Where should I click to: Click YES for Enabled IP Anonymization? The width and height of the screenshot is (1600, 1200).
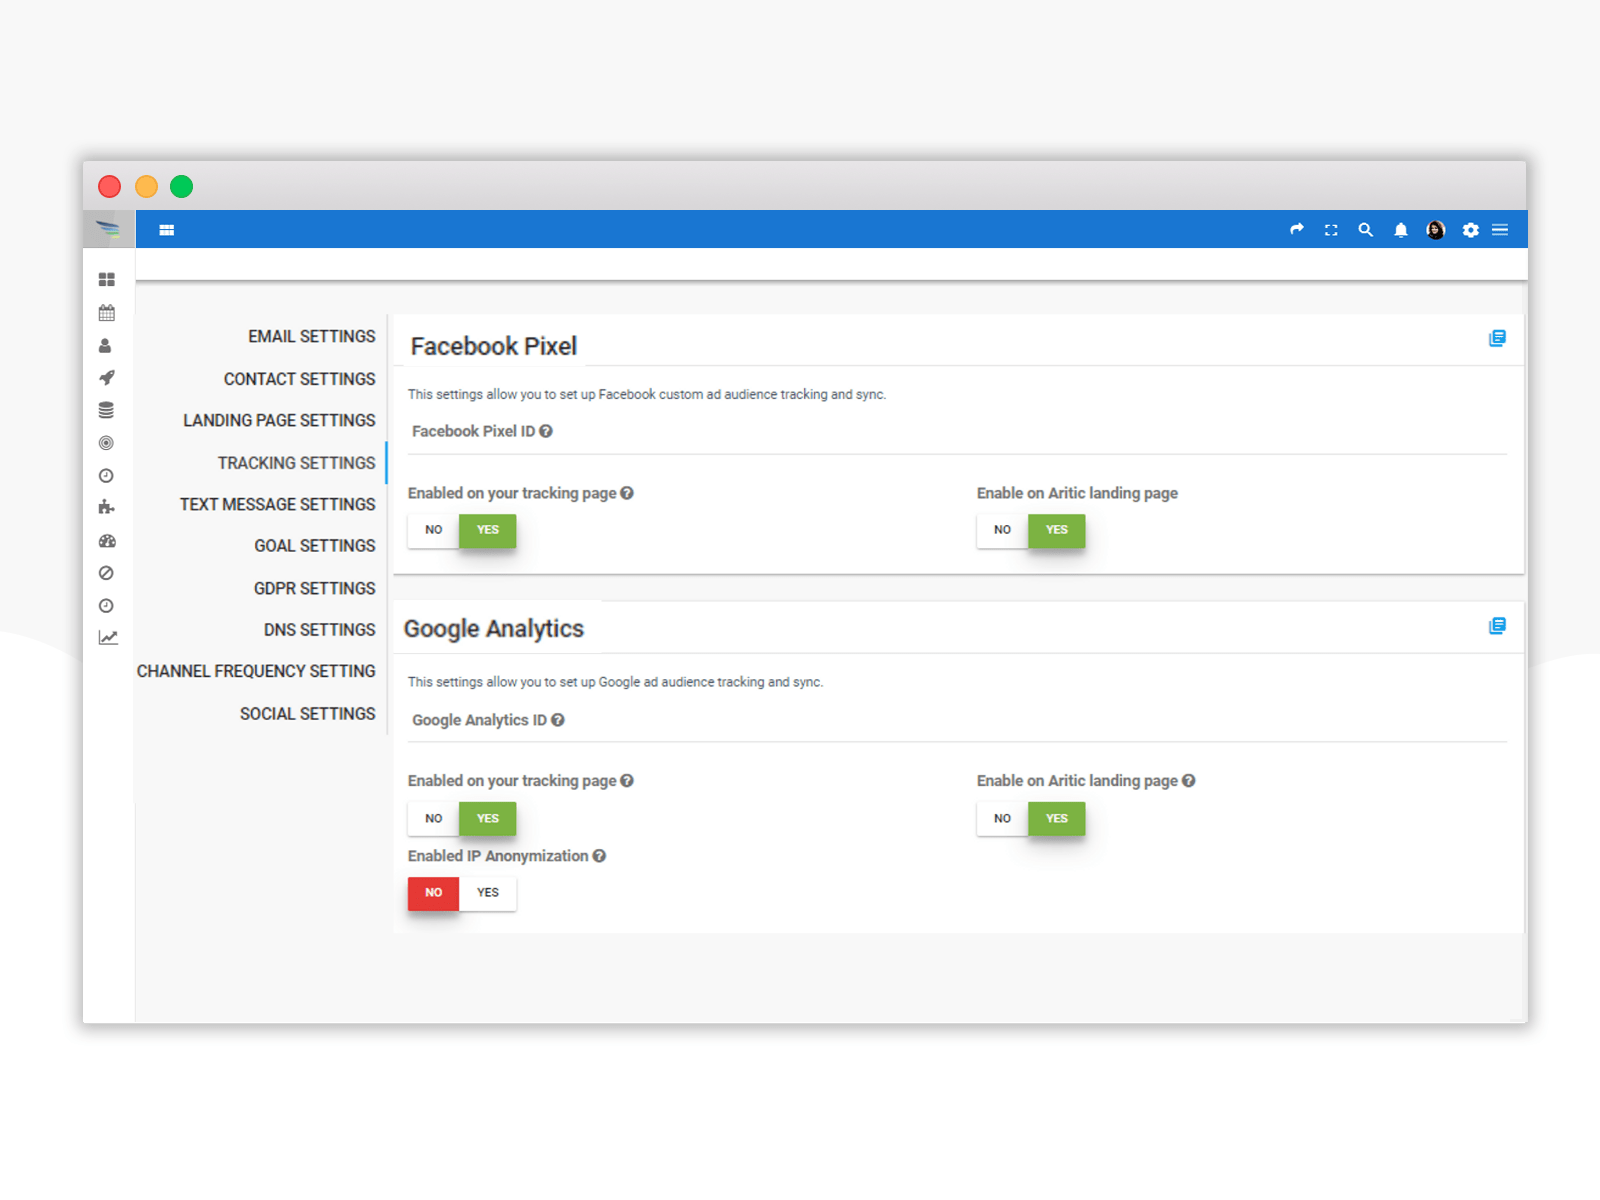pyautogui.click(x=488, y=893)
